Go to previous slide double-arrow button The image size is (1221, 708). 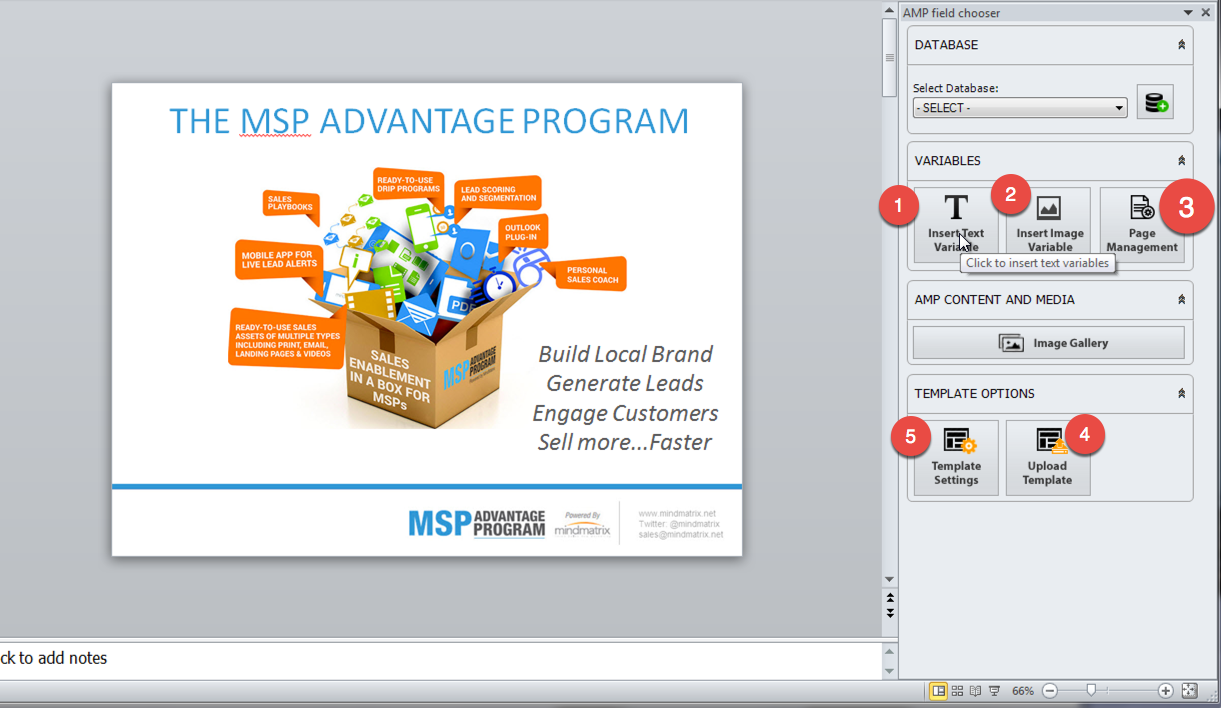click(890, 597)
